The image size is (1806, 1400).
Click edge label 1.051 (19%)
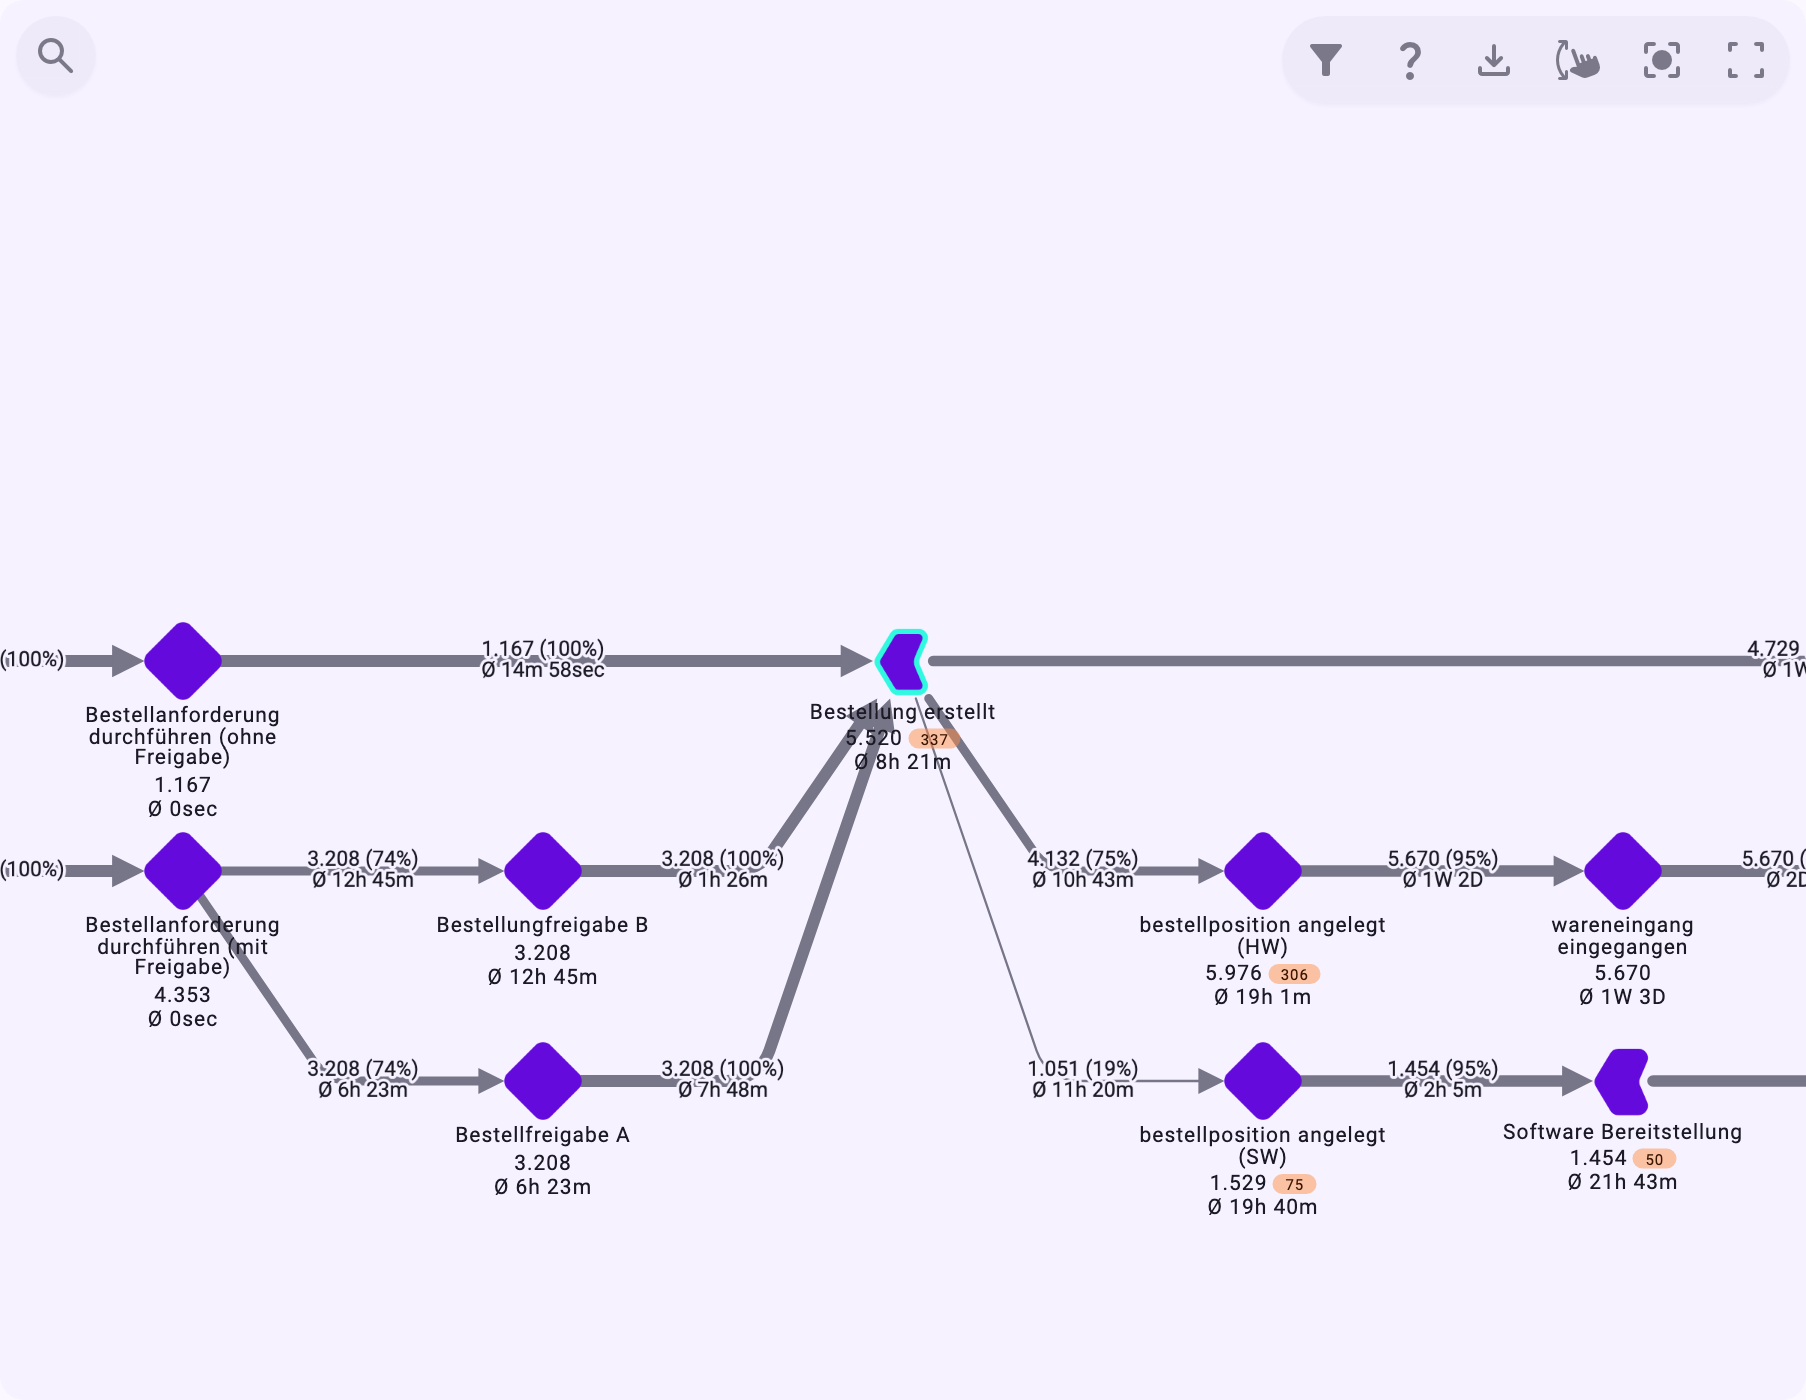[x=1083, y=1069]
